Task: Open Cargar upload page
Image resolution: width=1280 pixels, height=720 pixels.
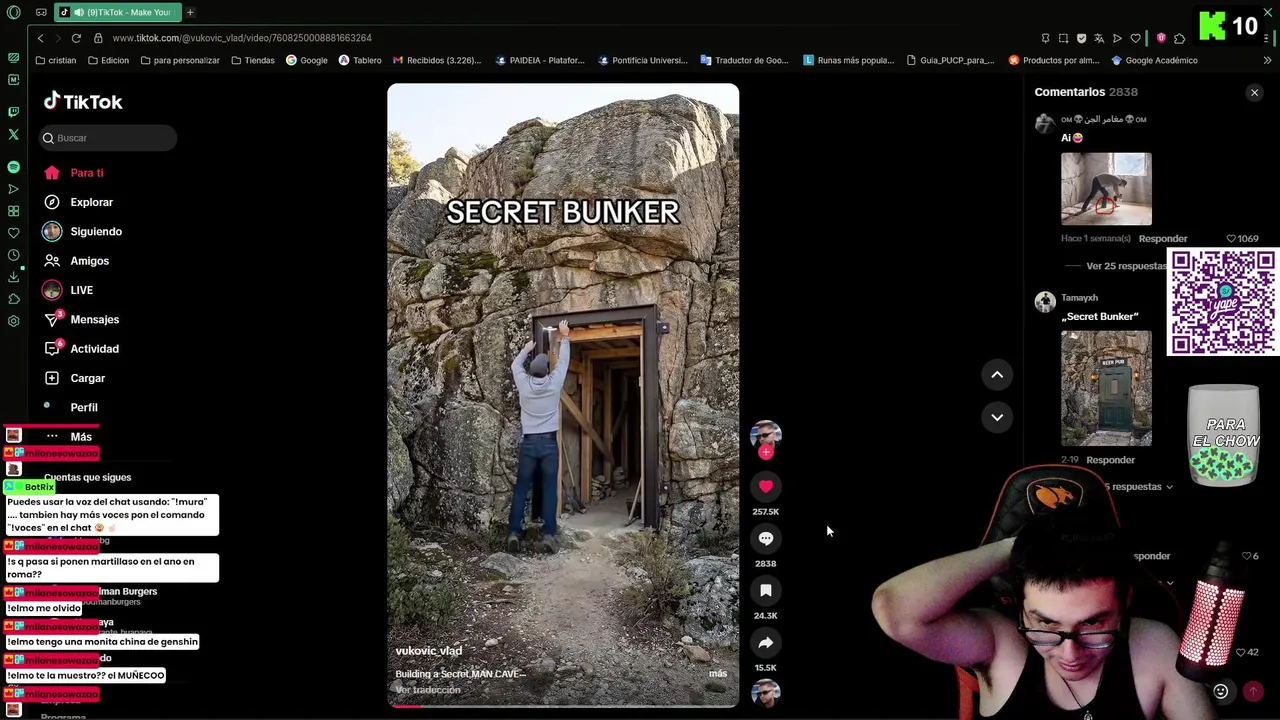Action: pyautogui.click(x=74, y=378)
